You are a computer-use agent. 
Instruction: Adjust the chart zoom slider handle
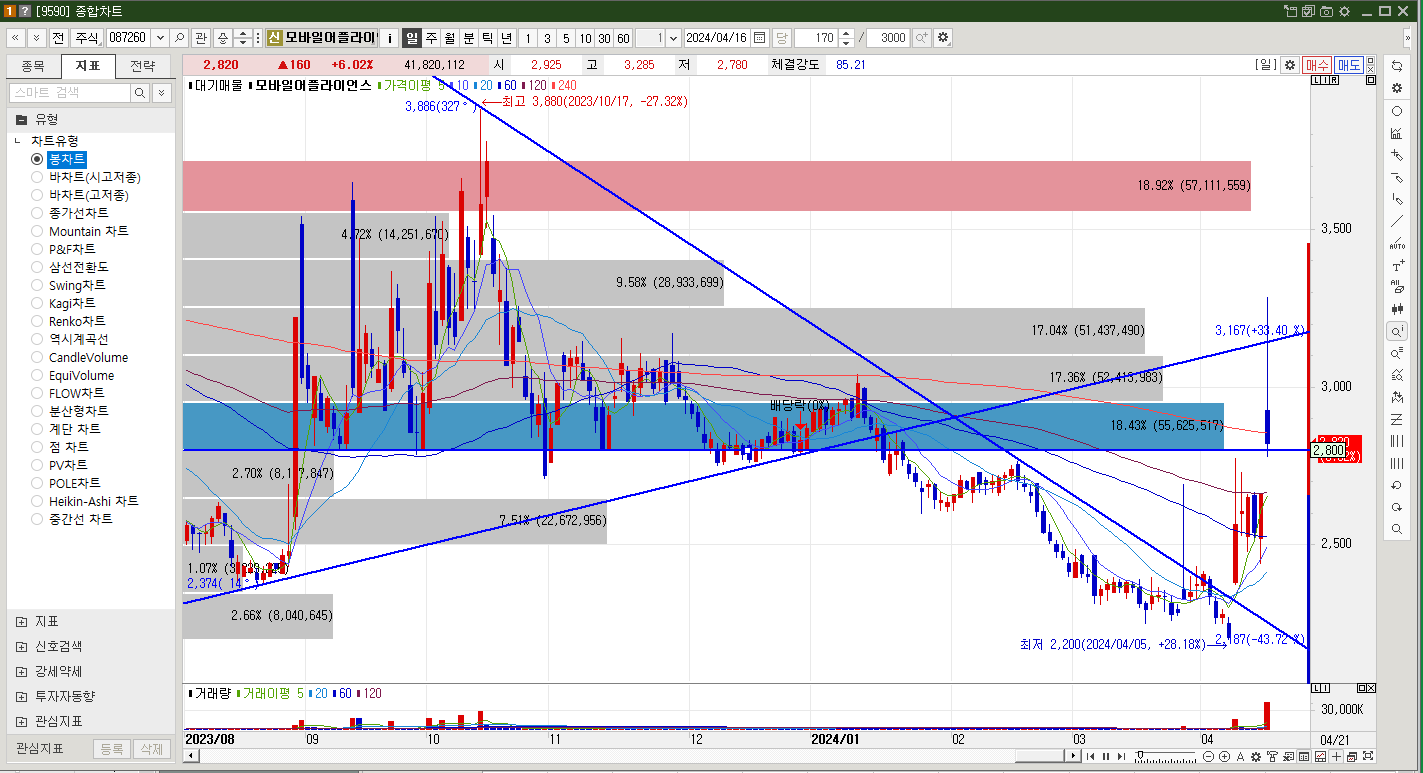pos(1140,755)
